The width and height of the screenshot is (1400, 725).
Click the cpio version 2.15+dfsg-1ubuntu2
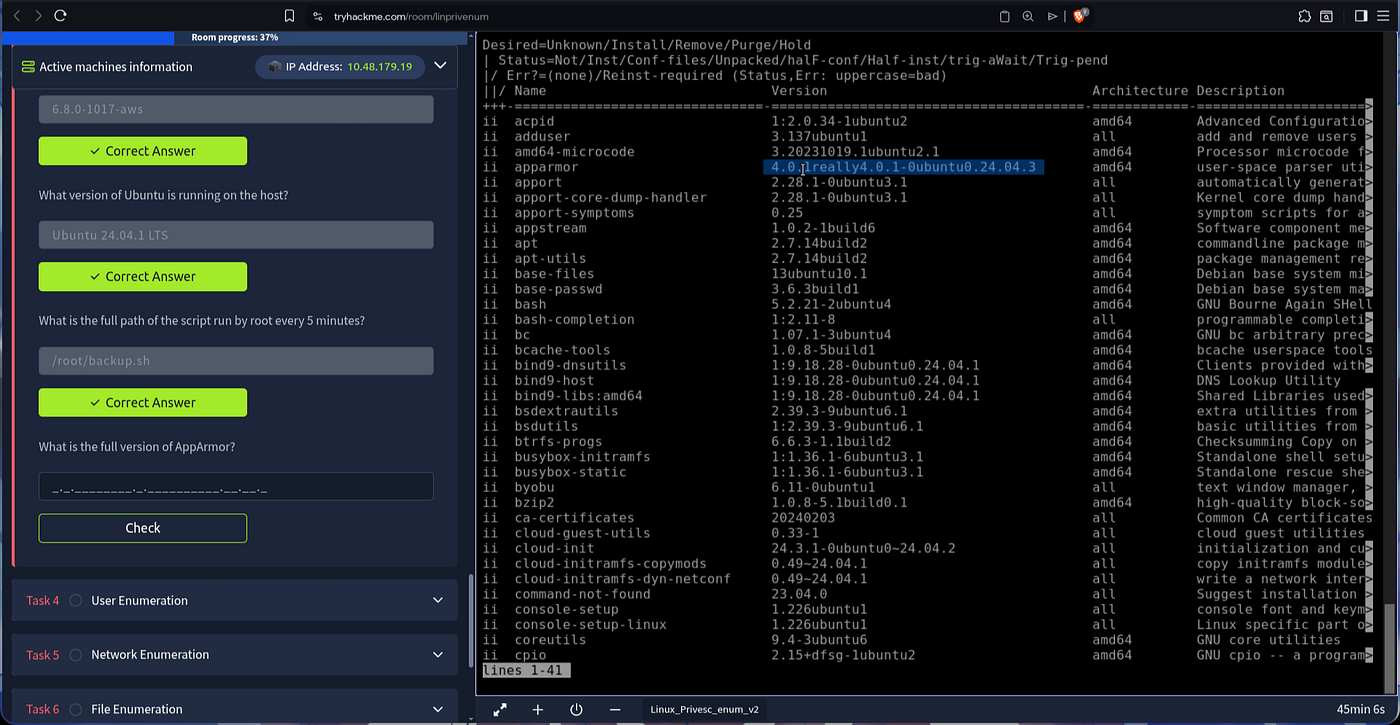843,655
